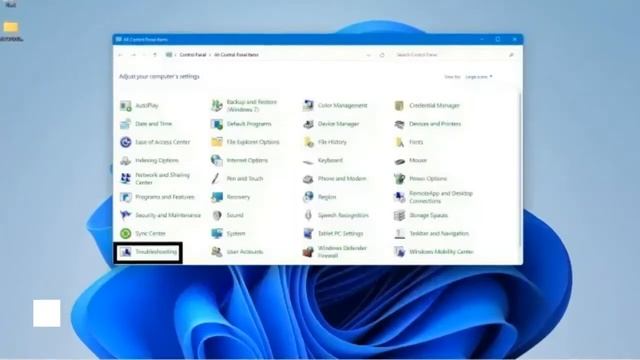Click the Forward navigation arrow

(x=133, y=55)
